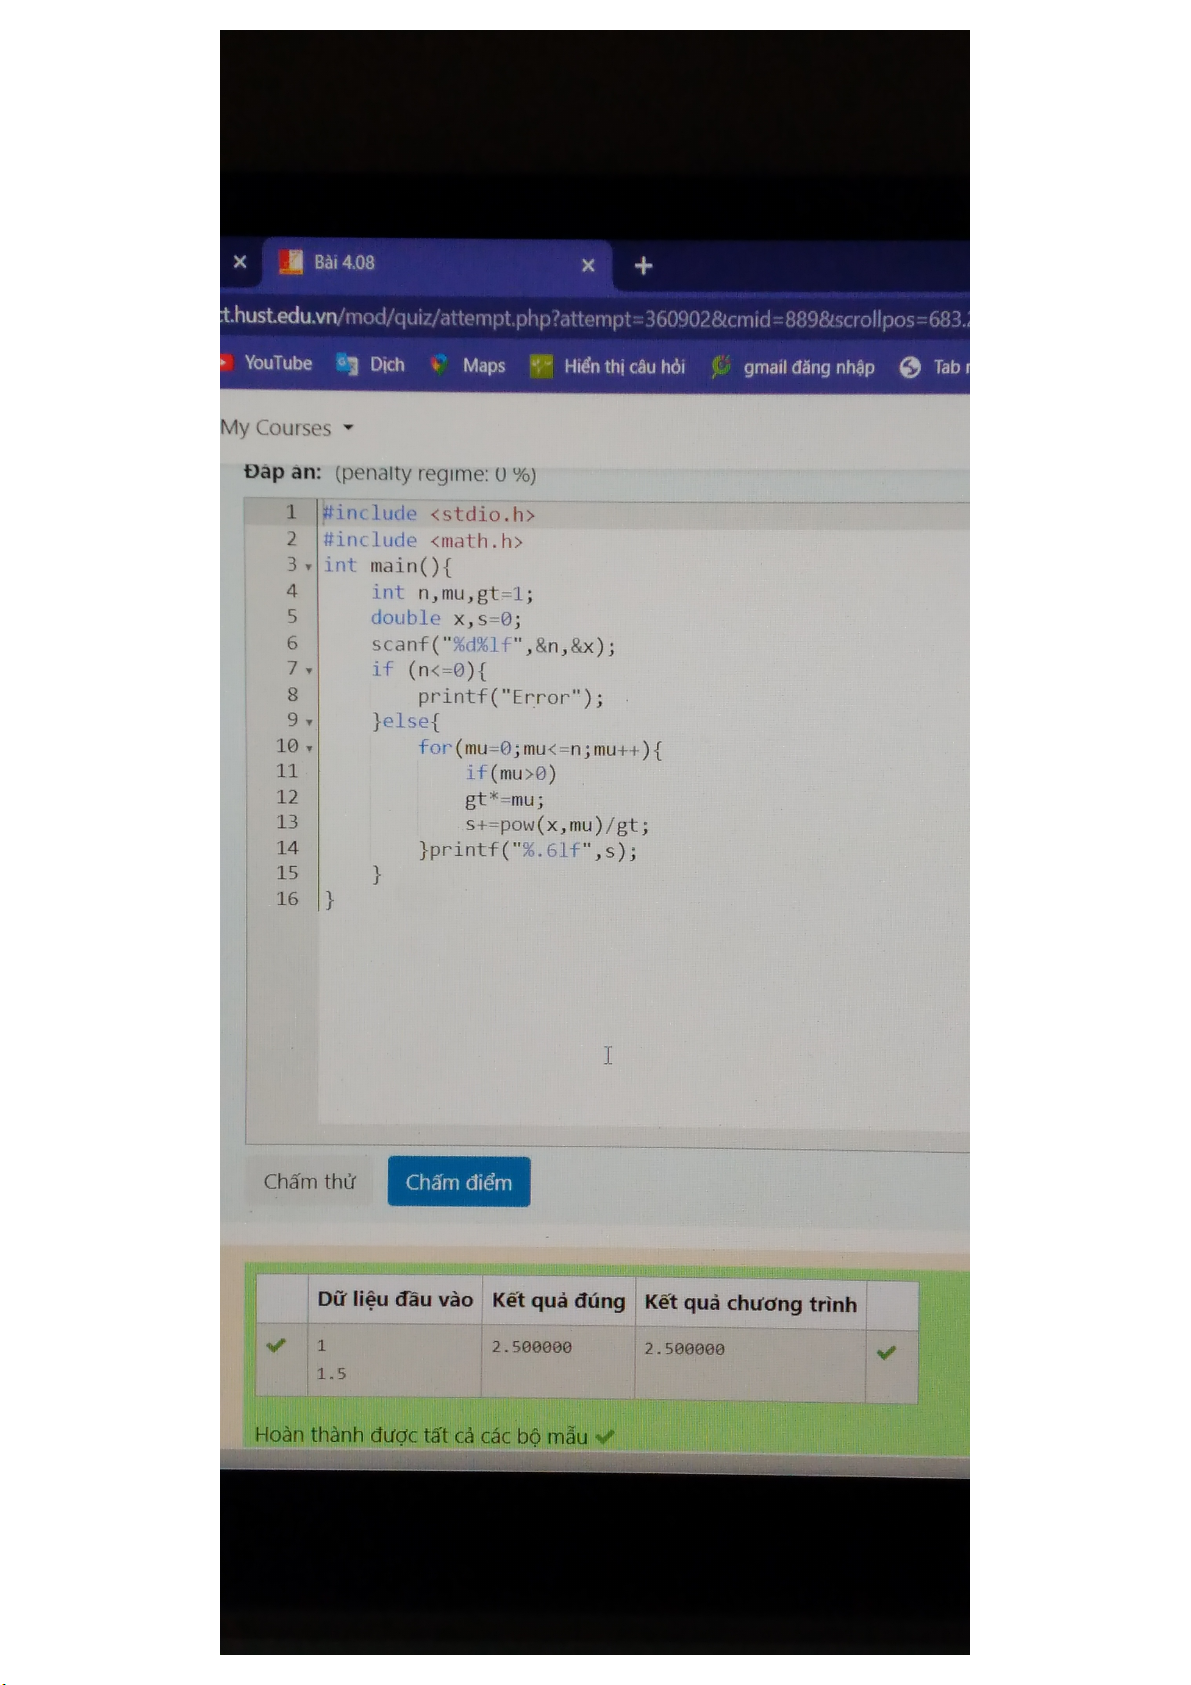Fold the for loop on line 10

click(x=309, y=748)
